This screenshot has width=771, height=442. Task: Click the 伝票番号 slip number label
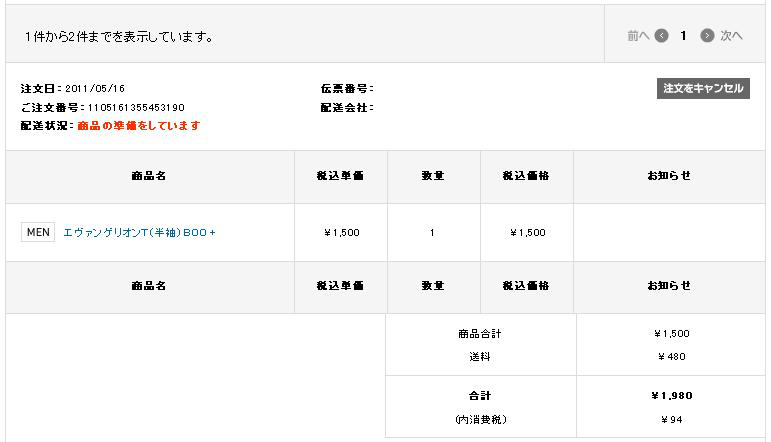pyautogui.click(x=347, y=89)
